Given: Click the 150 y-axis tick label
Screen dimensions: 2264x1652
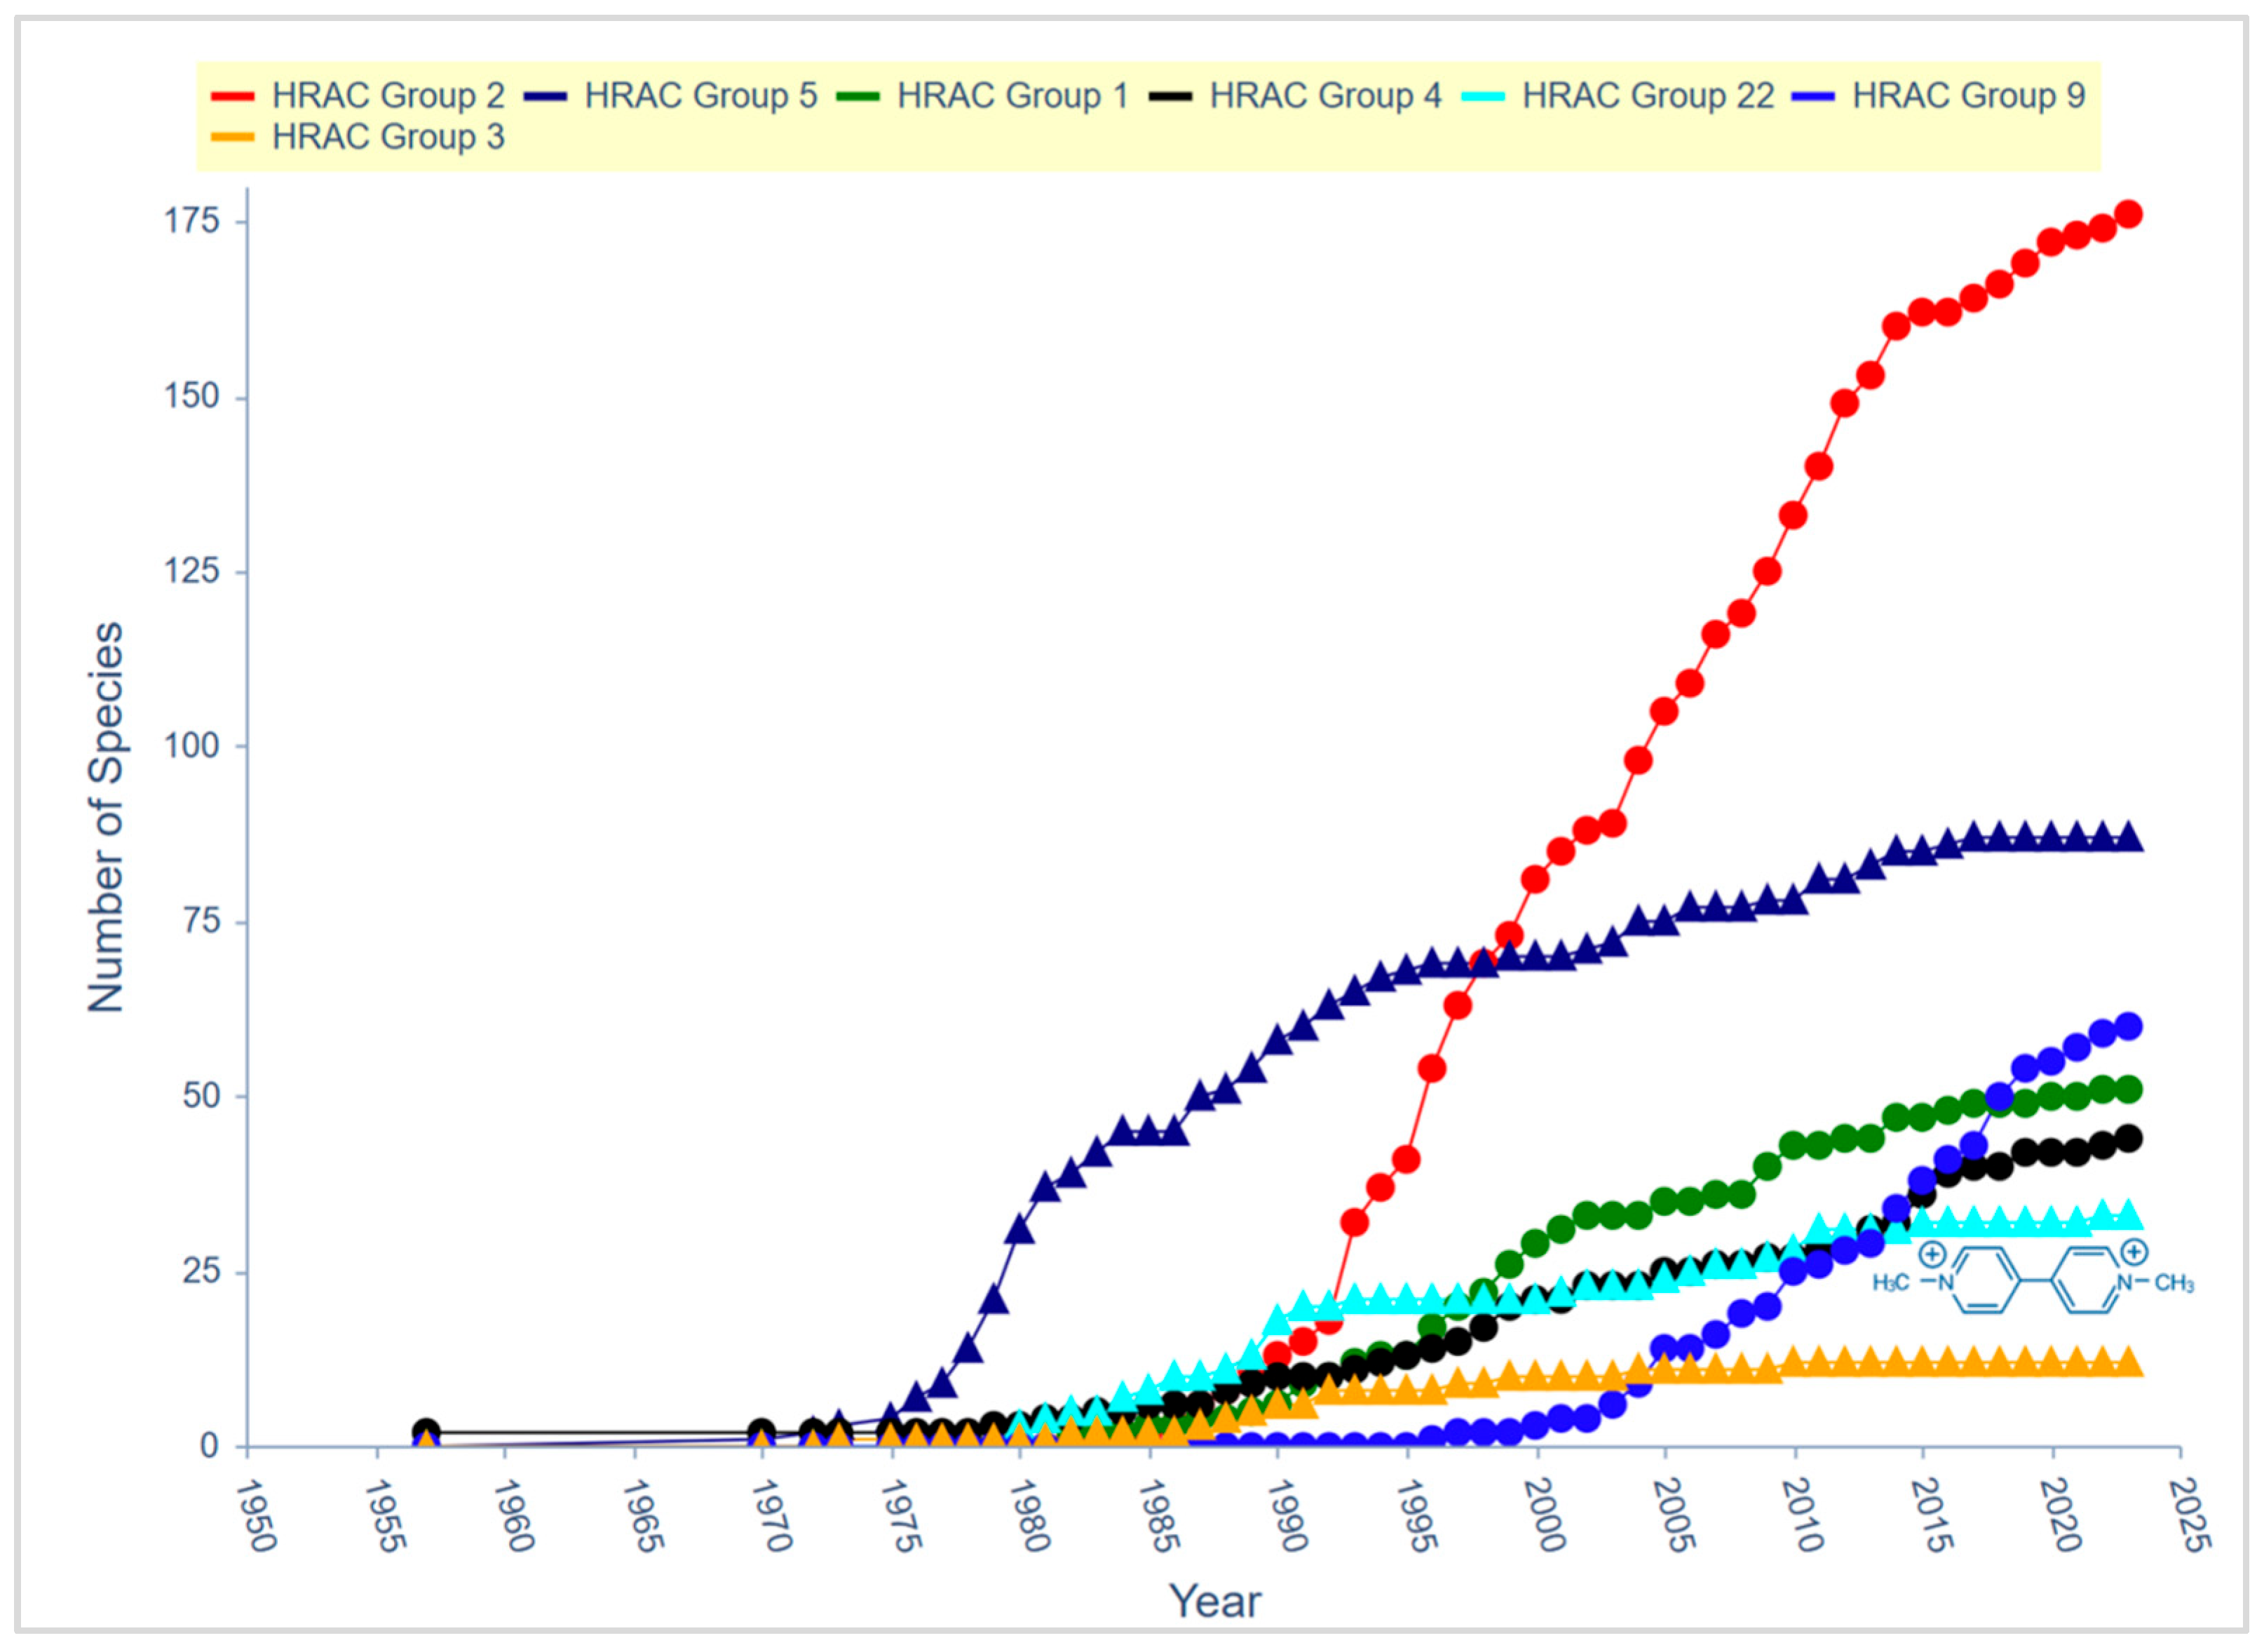Looking at the screenshot, I should [x=191, y=396].
